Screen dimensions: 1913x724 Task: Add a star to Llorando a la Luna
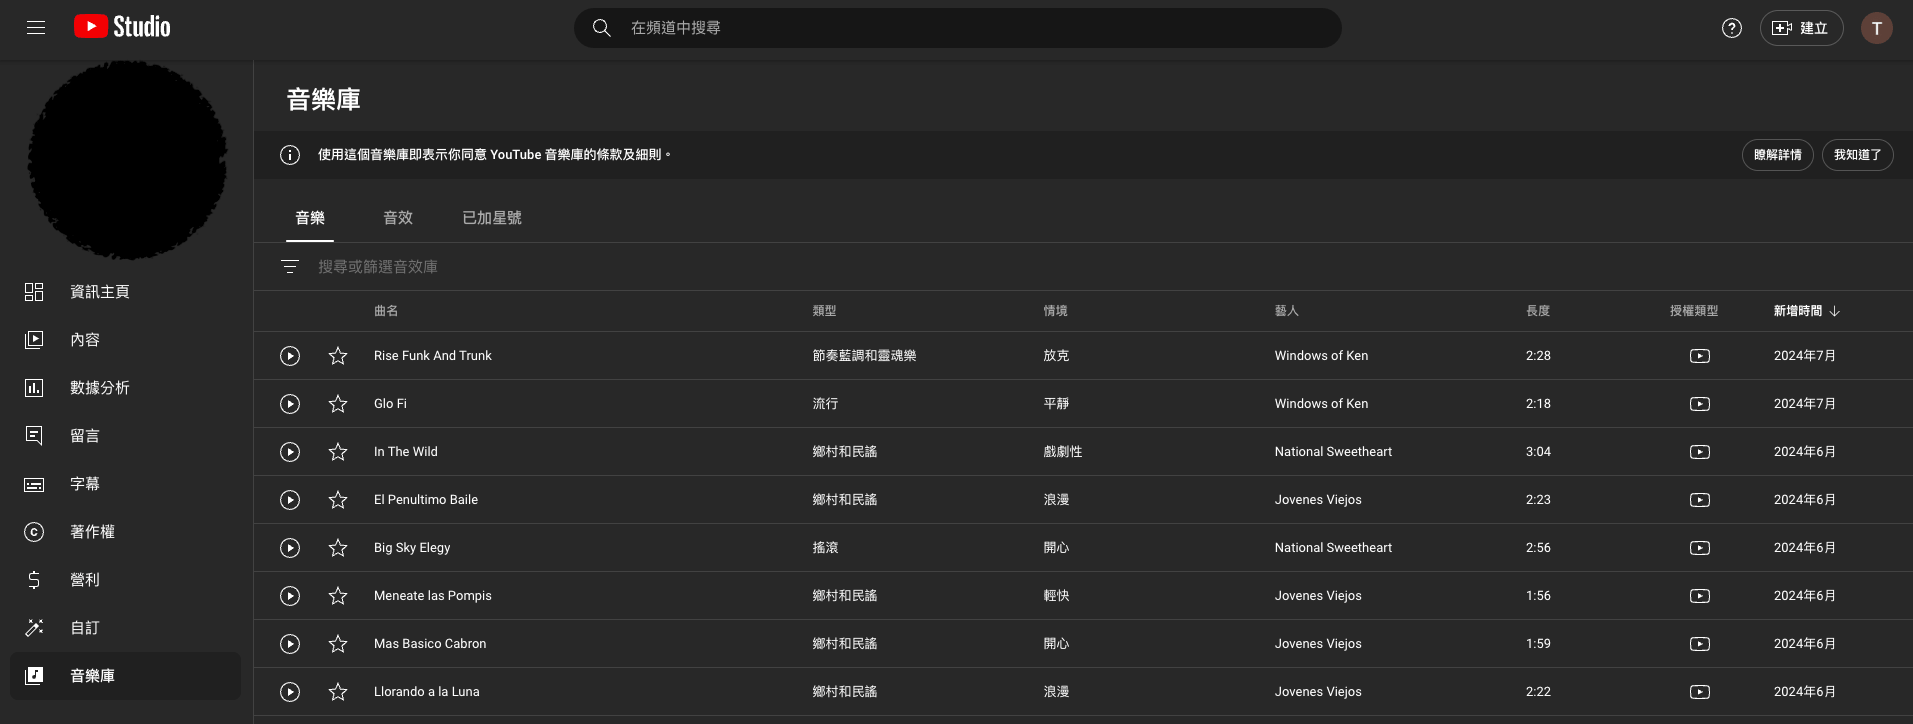point(338,692)
